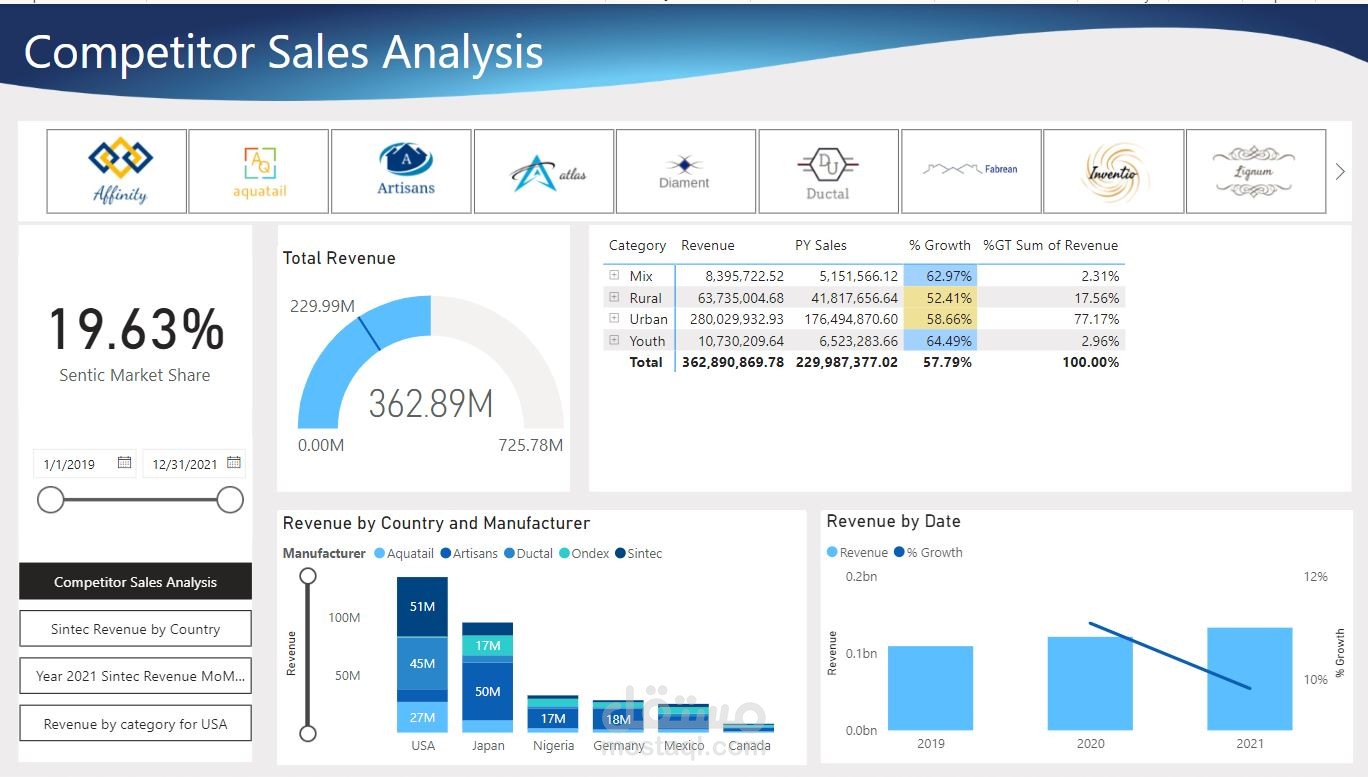Expand the Mix category row
Screen dimensions: 1368x777
tap(613, 275)
